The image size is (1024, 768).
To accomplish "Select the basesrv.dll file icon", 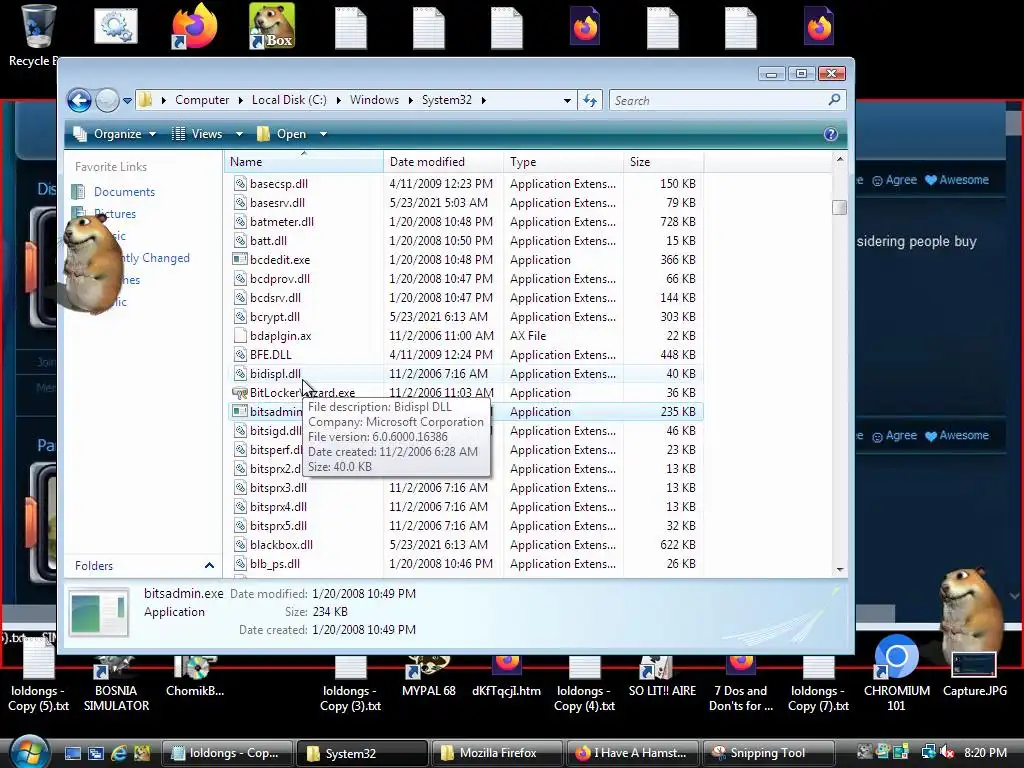I will pos(240,202).
